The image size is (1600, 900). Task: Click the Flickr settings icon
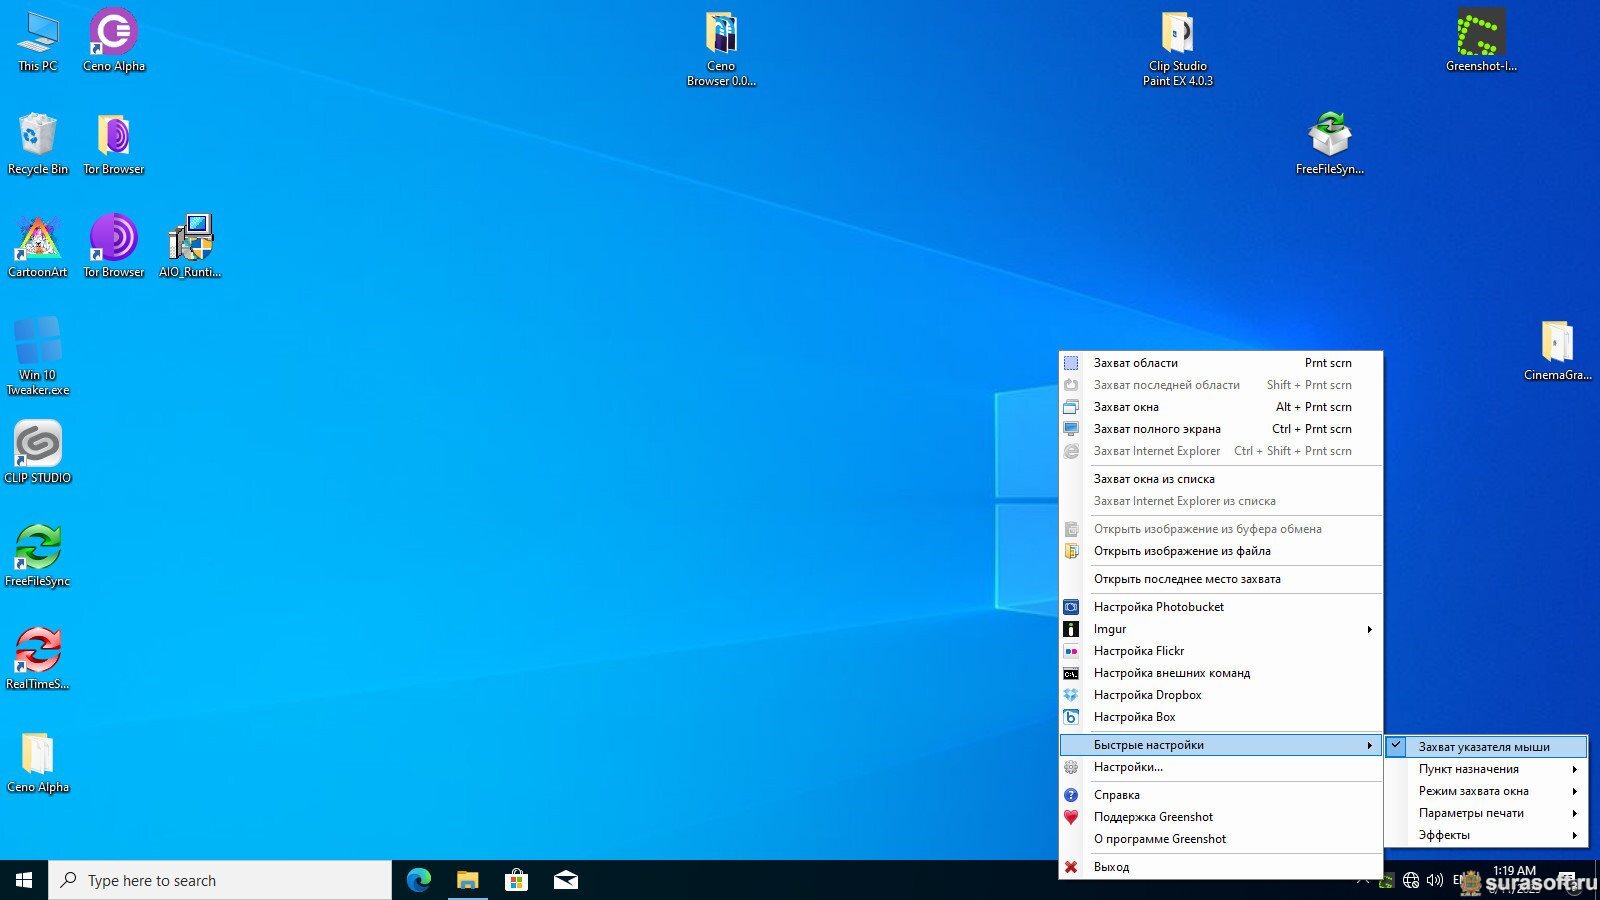coord(1071,651)
